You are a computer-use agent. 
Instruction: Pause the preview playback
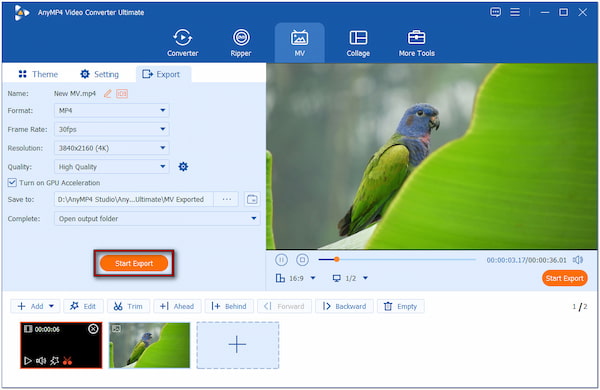pos(281,260)
